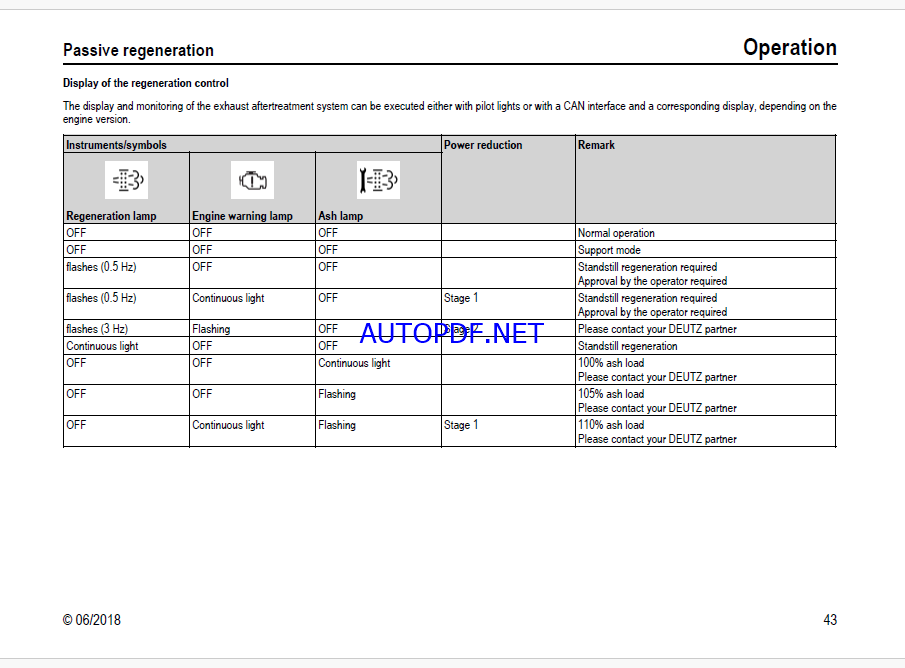
Task: Select the 'Standstill regeneration' remark in Continuous light row
Action: coord(628,346)
